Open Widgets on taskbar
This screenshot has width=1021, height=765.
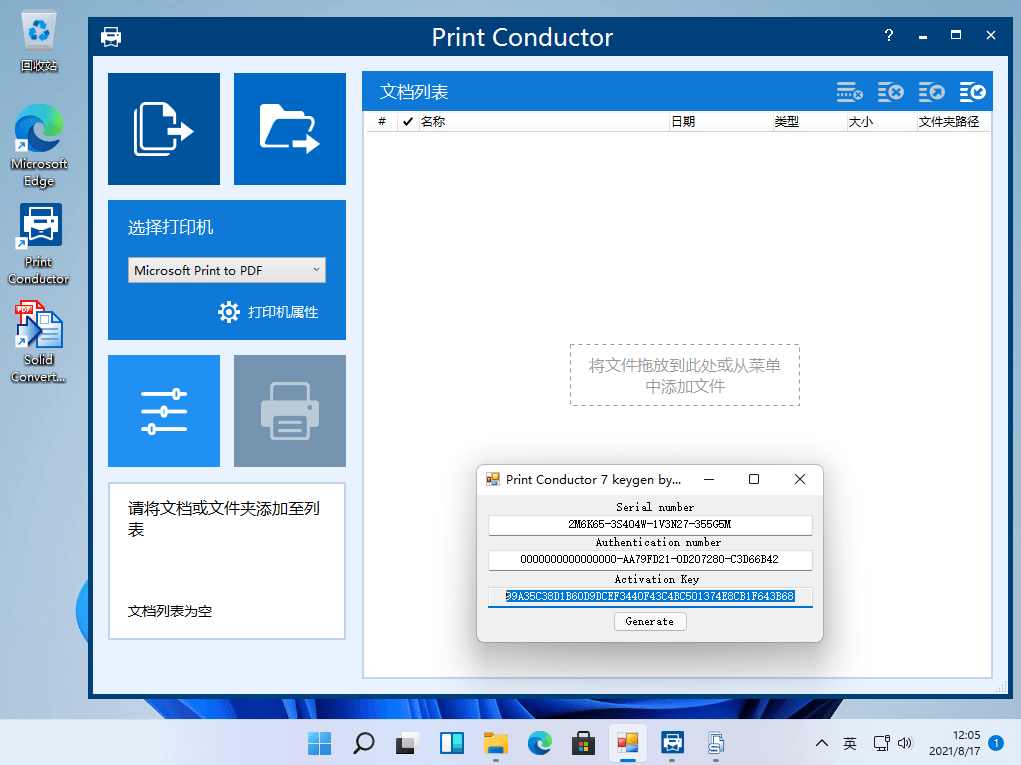(x=451, y=743)
